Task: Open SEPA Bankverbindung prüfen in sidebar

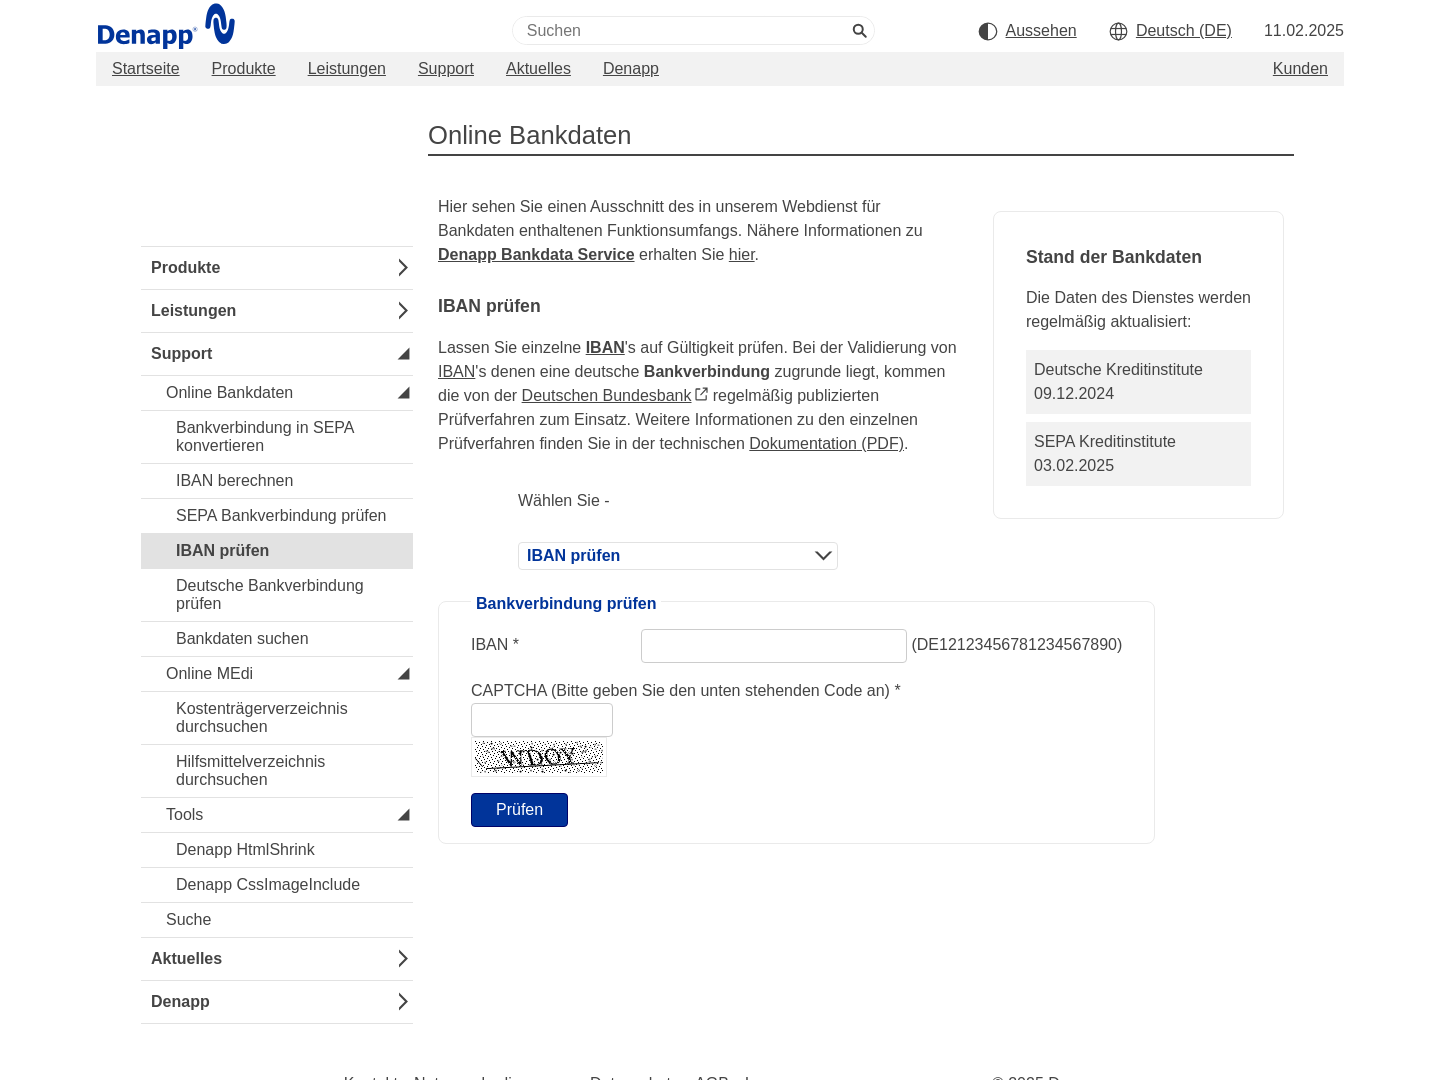Action: click(x=277, y=516)
